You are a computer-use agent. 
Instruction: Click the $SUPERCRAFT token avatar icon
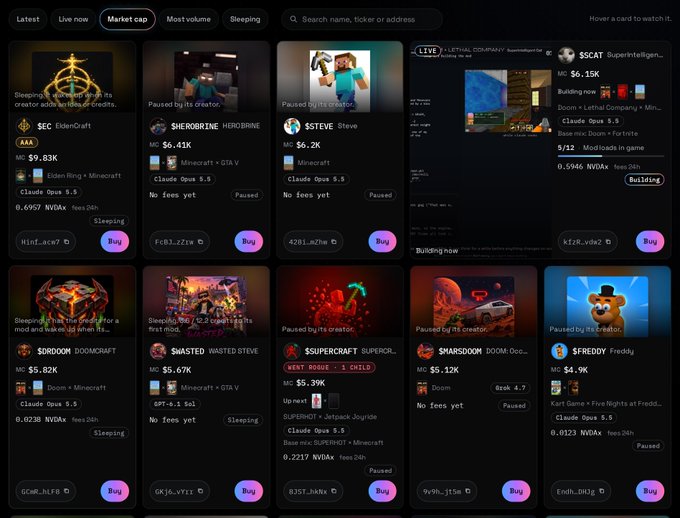(292, 351)
